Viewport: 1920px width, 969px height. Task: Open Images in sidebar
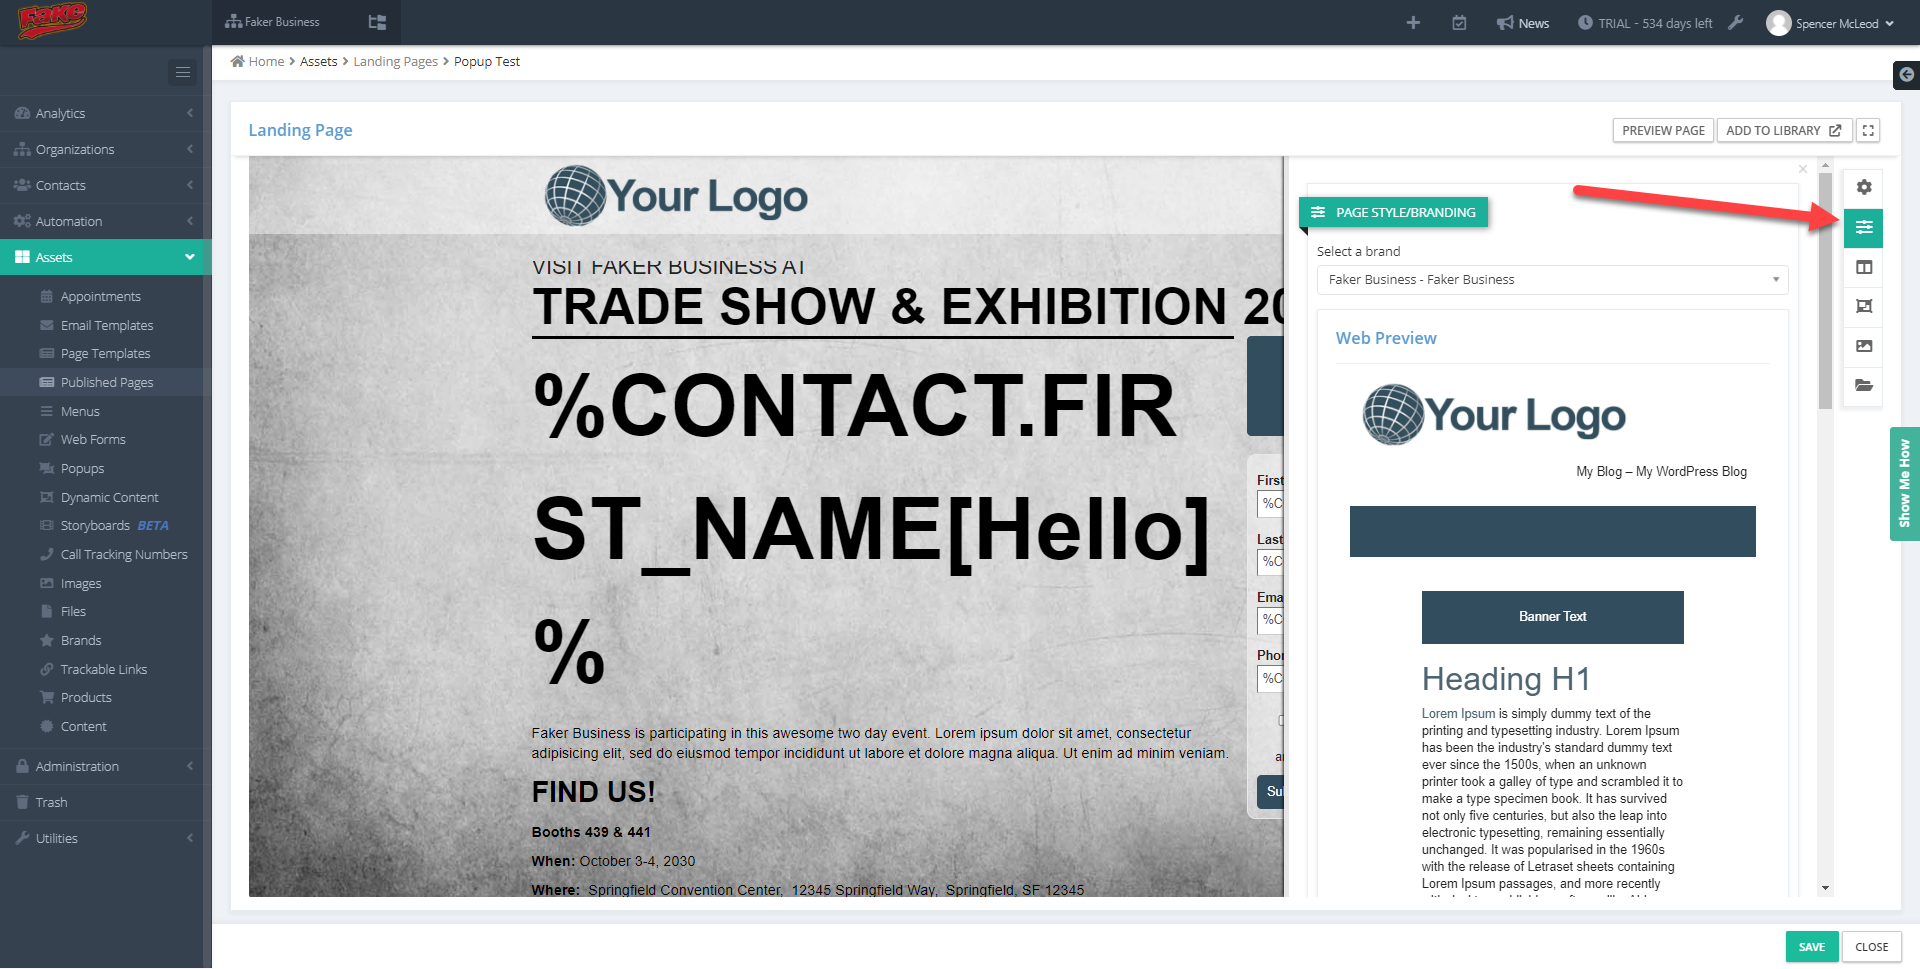tap(101, 584)
